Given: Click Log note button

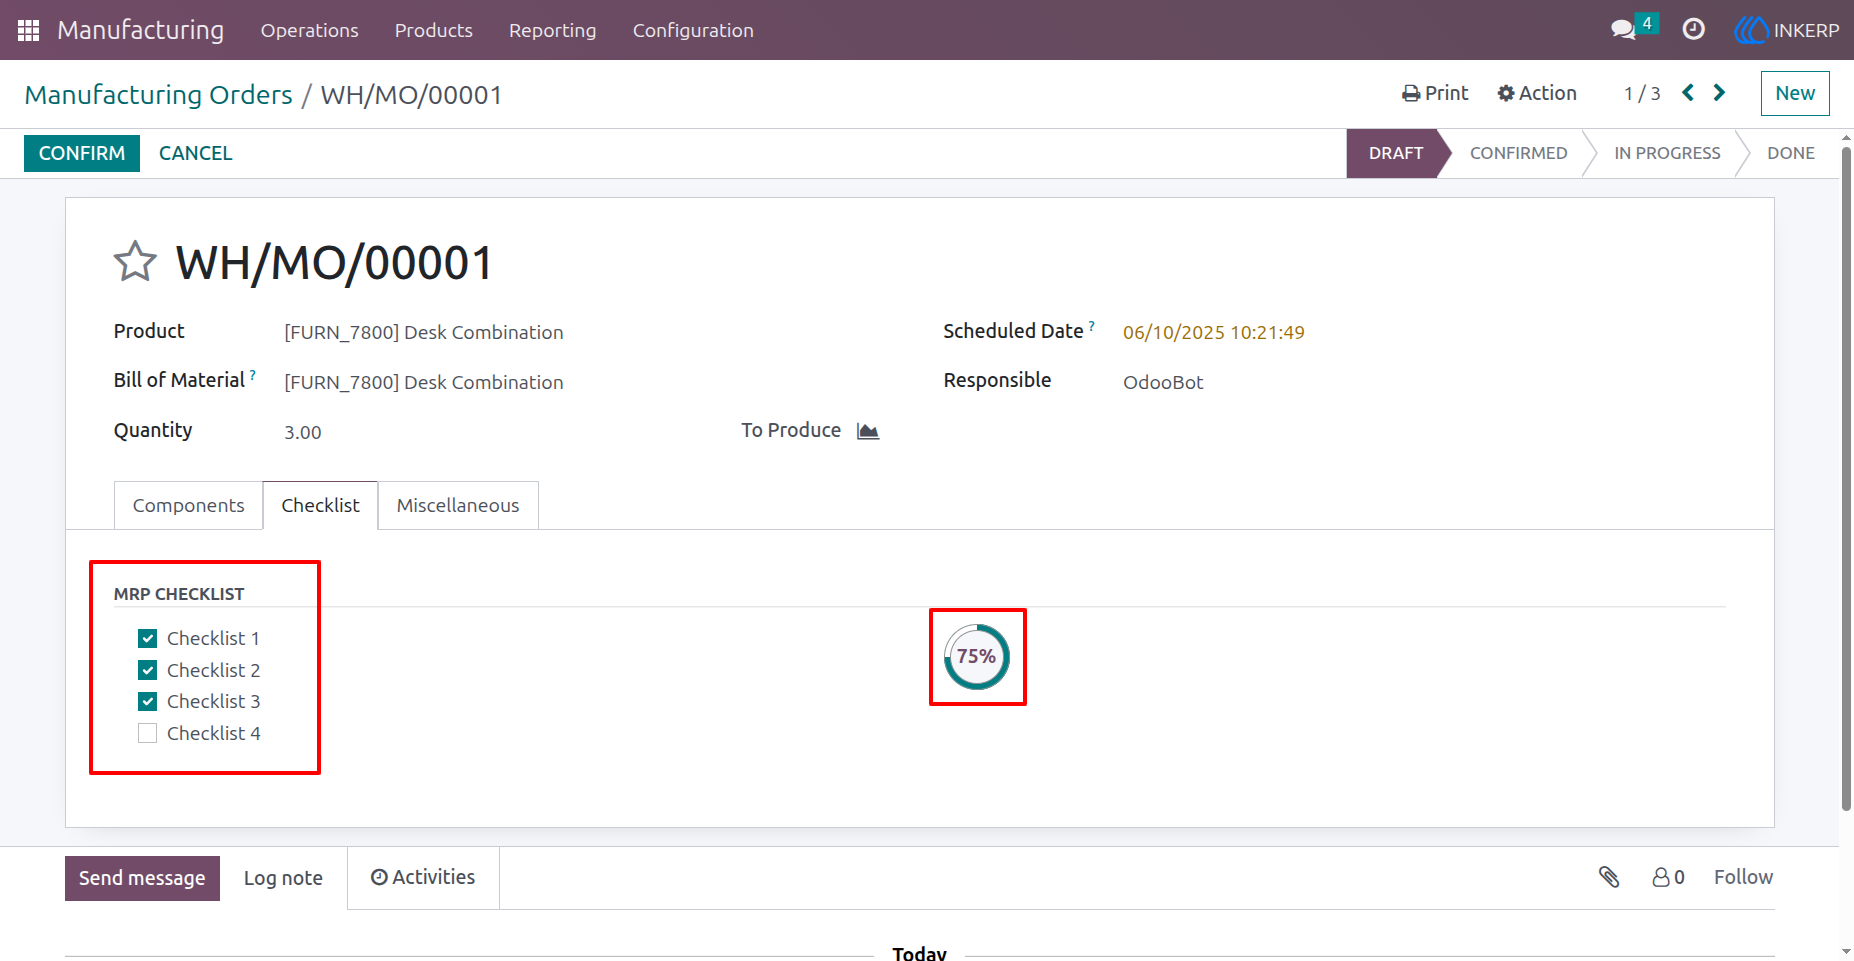Looking at the screenshot, I should click(283, 878).
